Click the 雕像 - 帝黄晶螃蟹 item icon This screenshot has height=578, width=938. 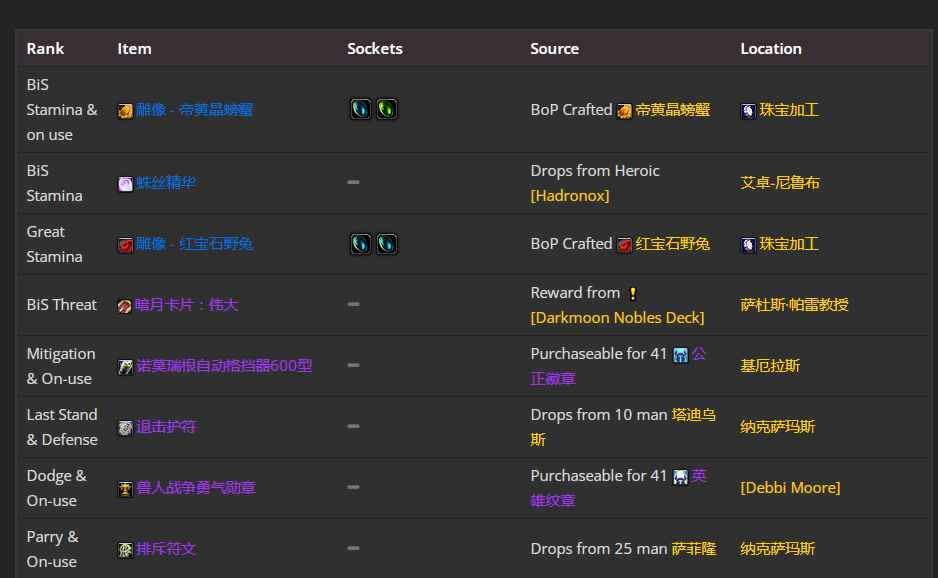125,111
